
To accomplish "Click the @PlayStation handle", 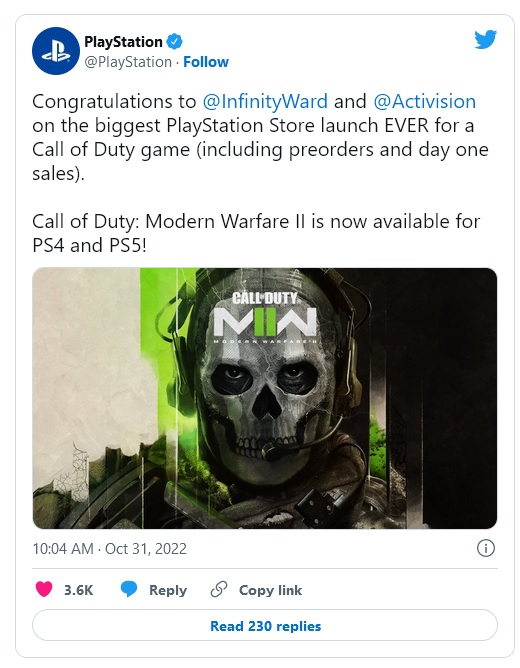I will 128,62.
